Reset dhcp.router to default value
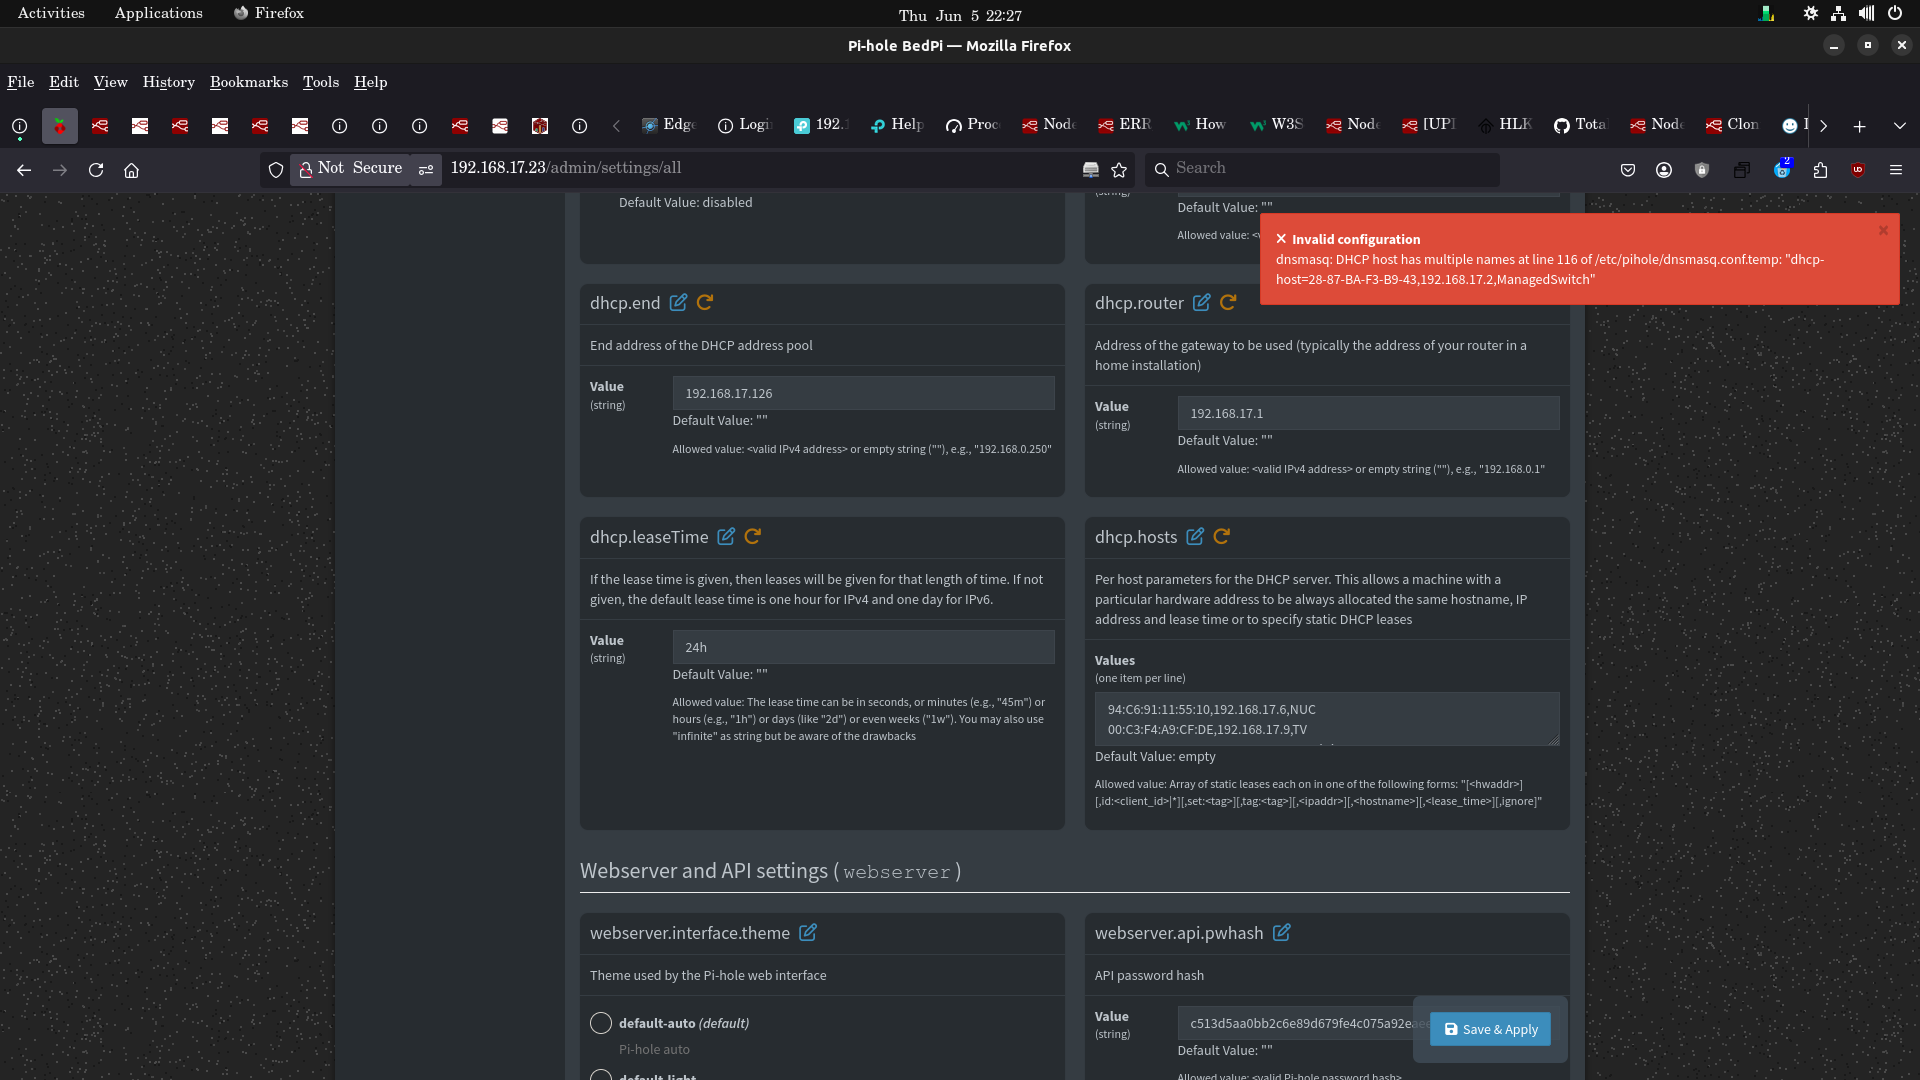Screen dimensions: 1920x1080 click(x=1228, y=302)
